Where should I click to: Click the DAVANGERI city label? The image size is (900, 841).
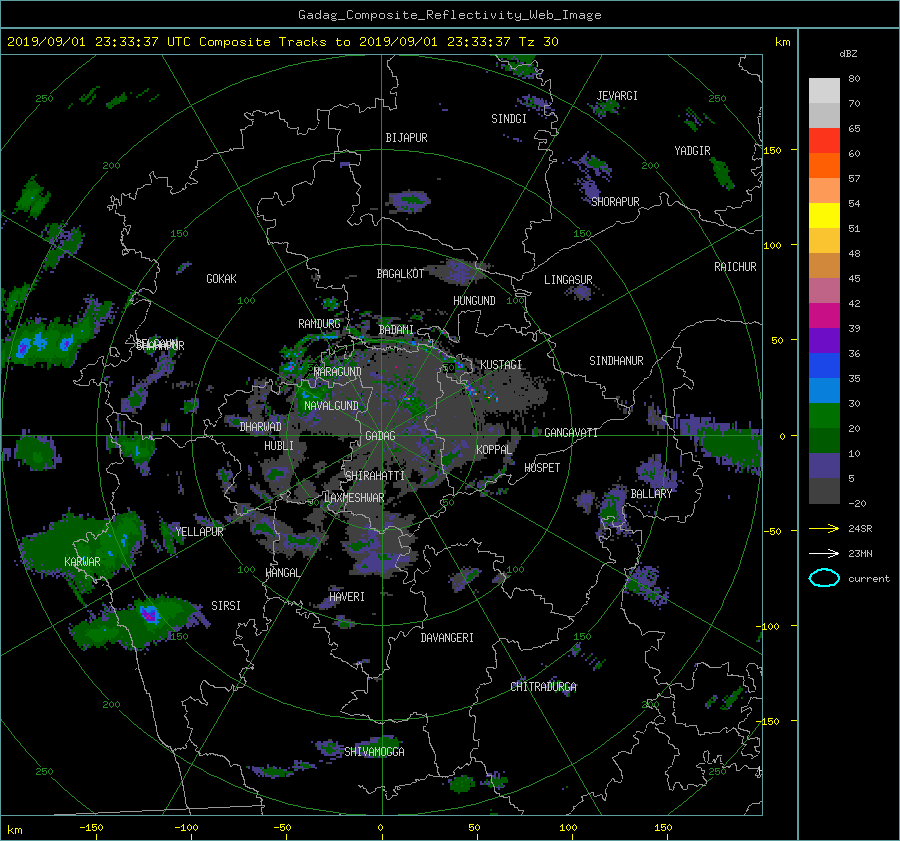(447, 638)
